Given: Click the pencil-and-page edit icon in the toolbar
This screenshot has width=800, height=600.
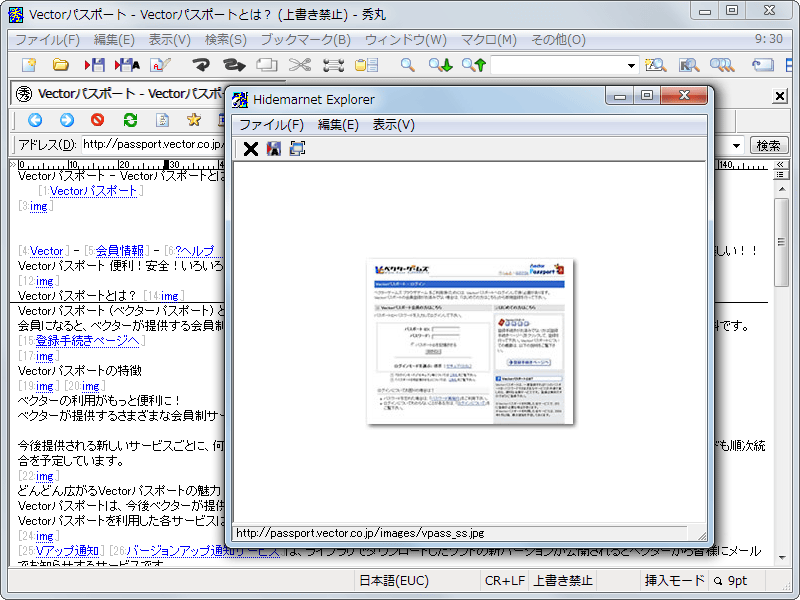Looking at the screenshot, I should tap(160, 65).
